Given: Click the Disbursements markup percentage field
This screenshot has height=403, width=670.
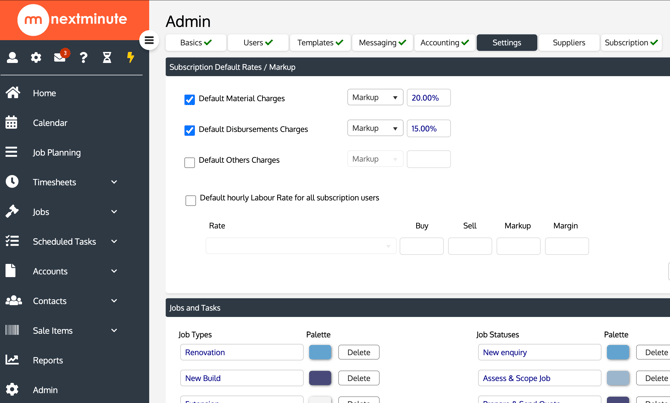Looking at the screenshot, I should 428,129.
